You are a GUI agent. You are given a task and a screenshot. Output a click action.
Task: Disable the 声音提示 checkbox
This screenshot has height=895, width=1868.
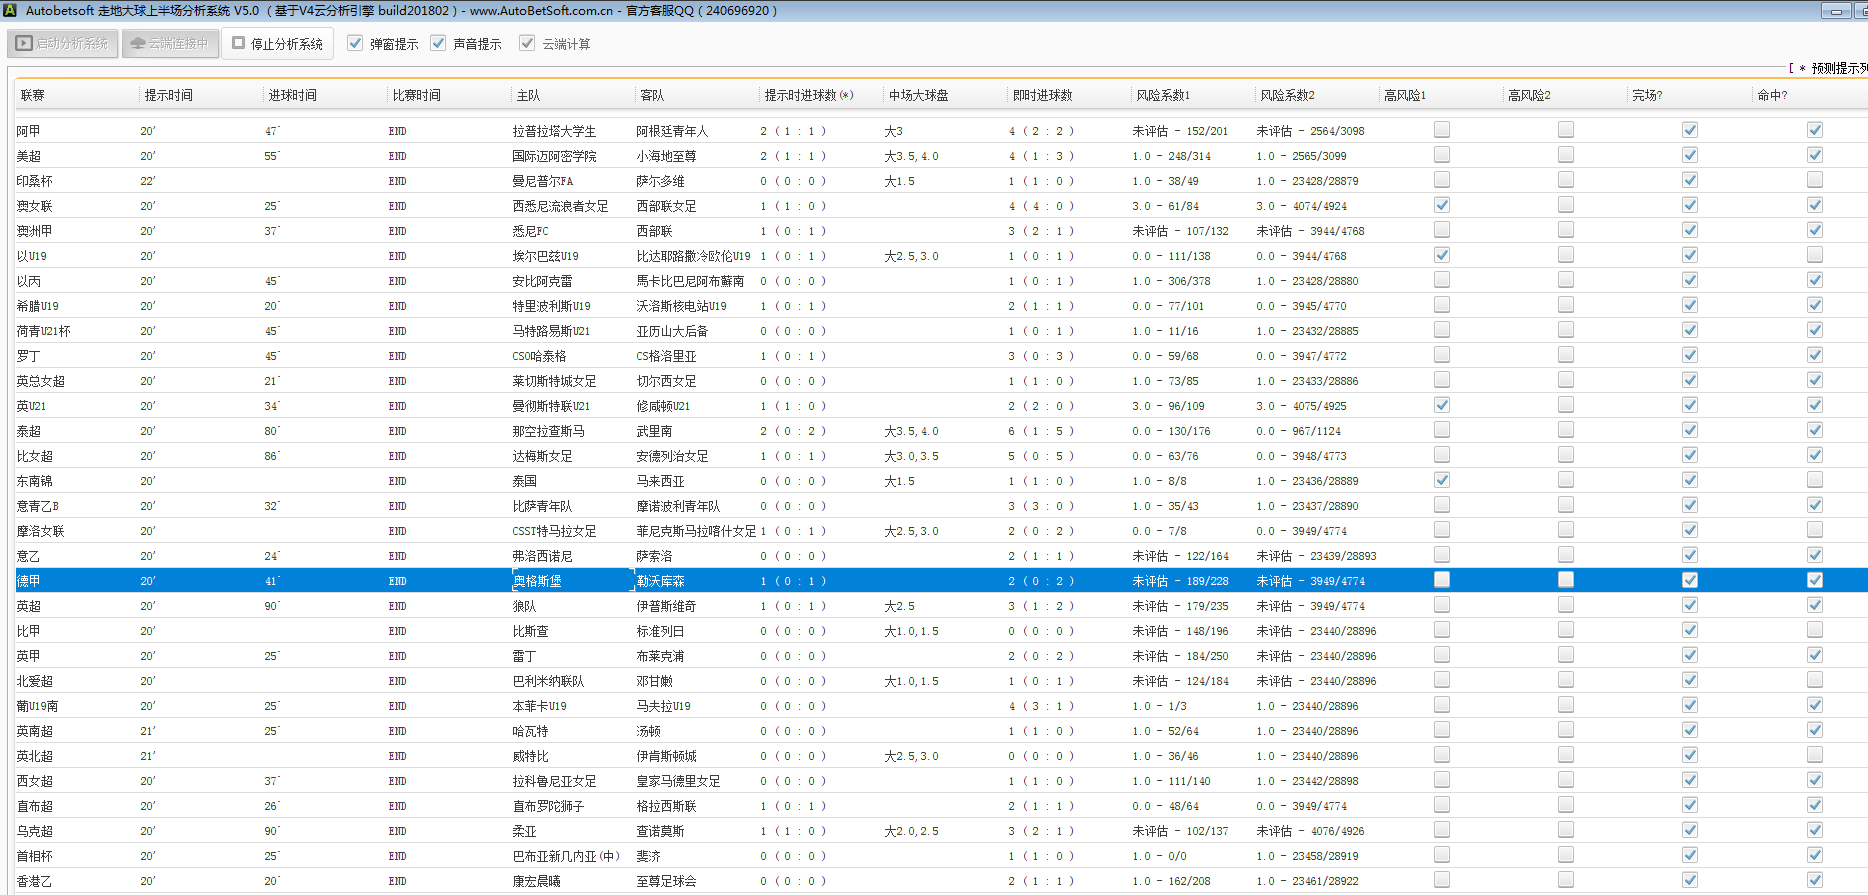click(438, 44)
